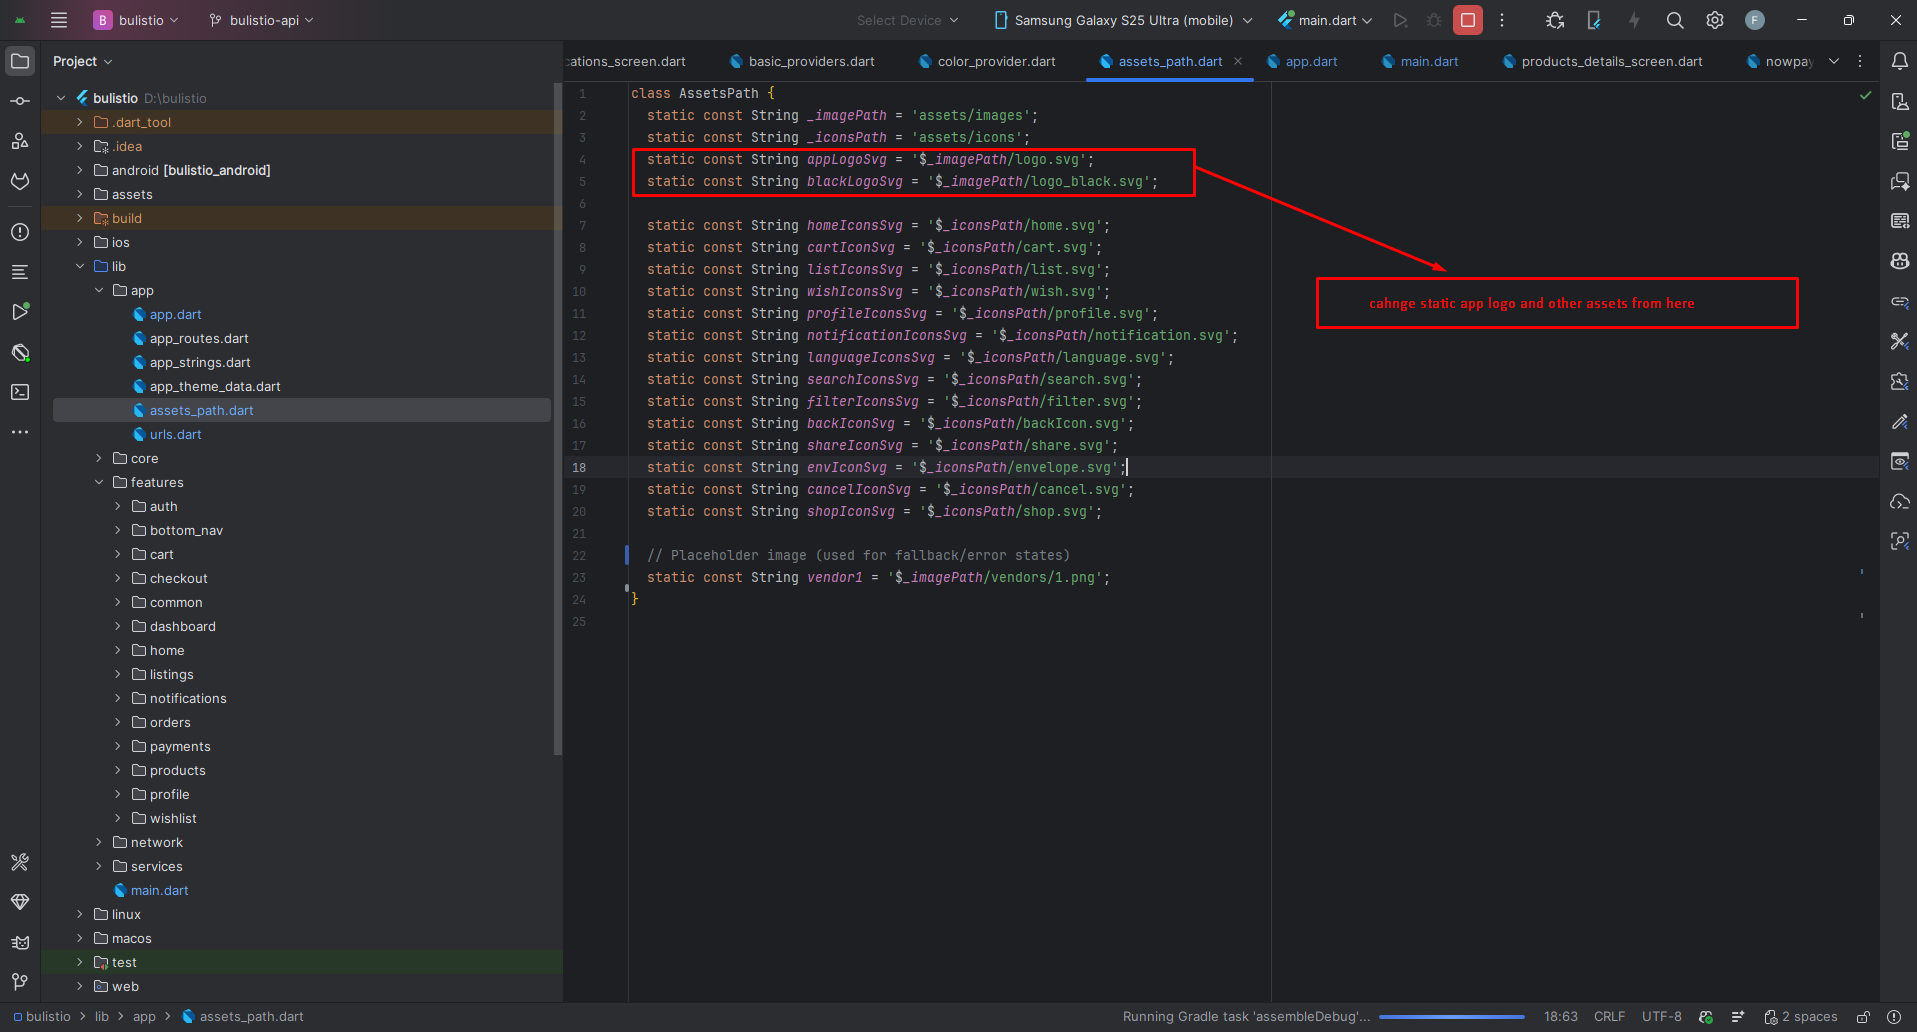Click the Flutter hot reload lightning icon

tap(1634, 20)
